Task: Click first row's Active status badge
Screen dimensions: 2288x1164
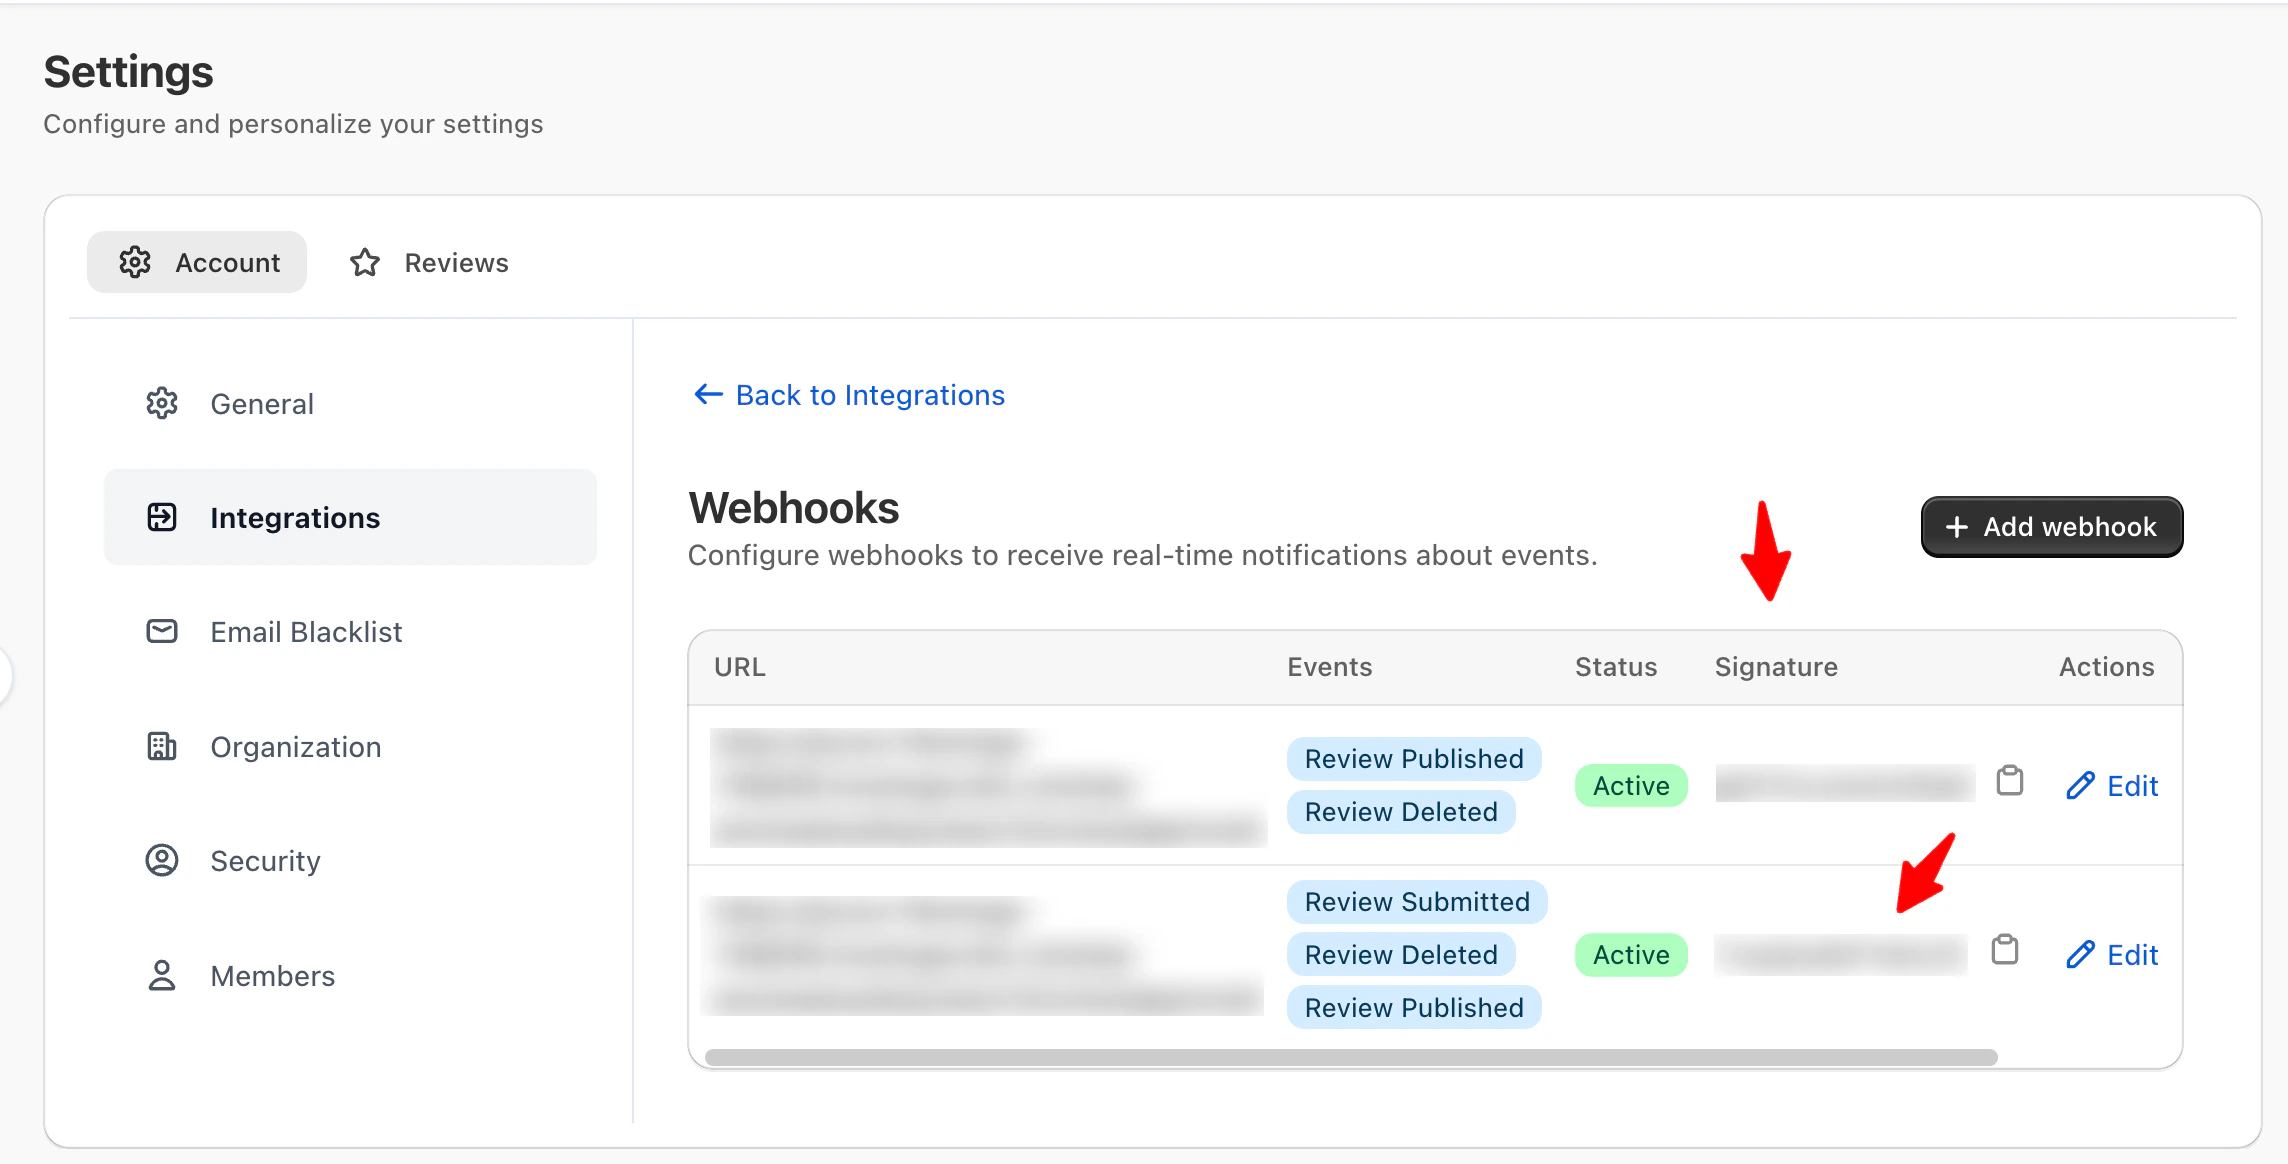Action: click(x=1630, y=786)
